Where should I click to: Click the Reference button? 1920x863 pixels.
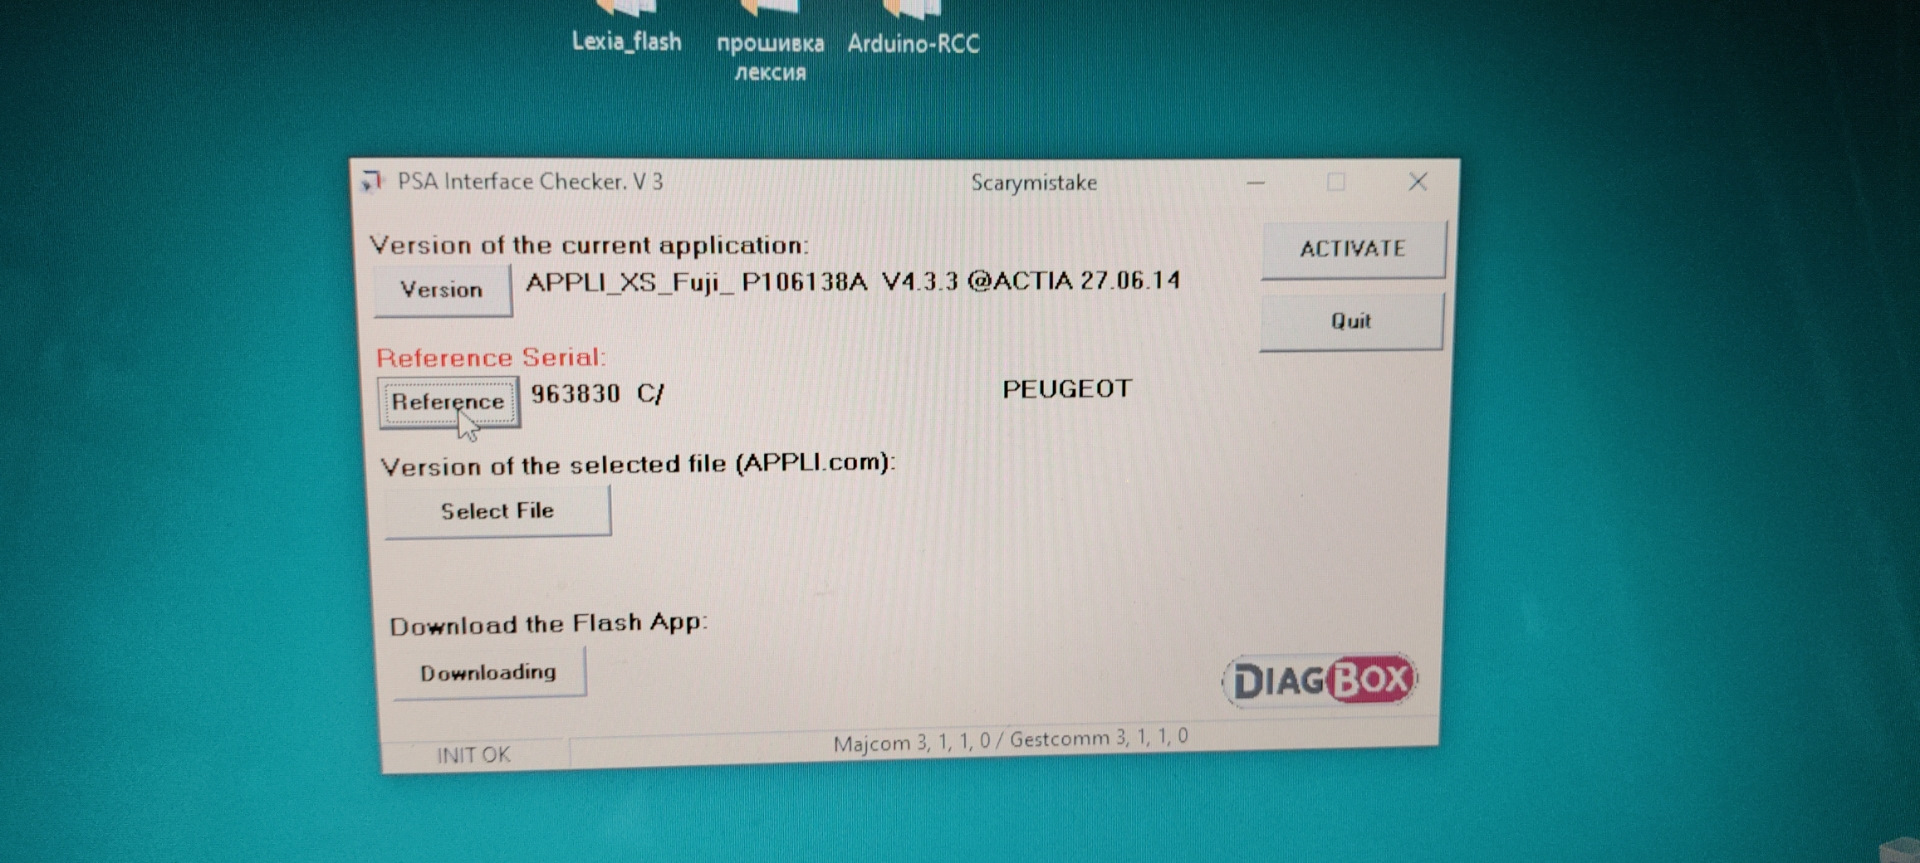(448, 402)
